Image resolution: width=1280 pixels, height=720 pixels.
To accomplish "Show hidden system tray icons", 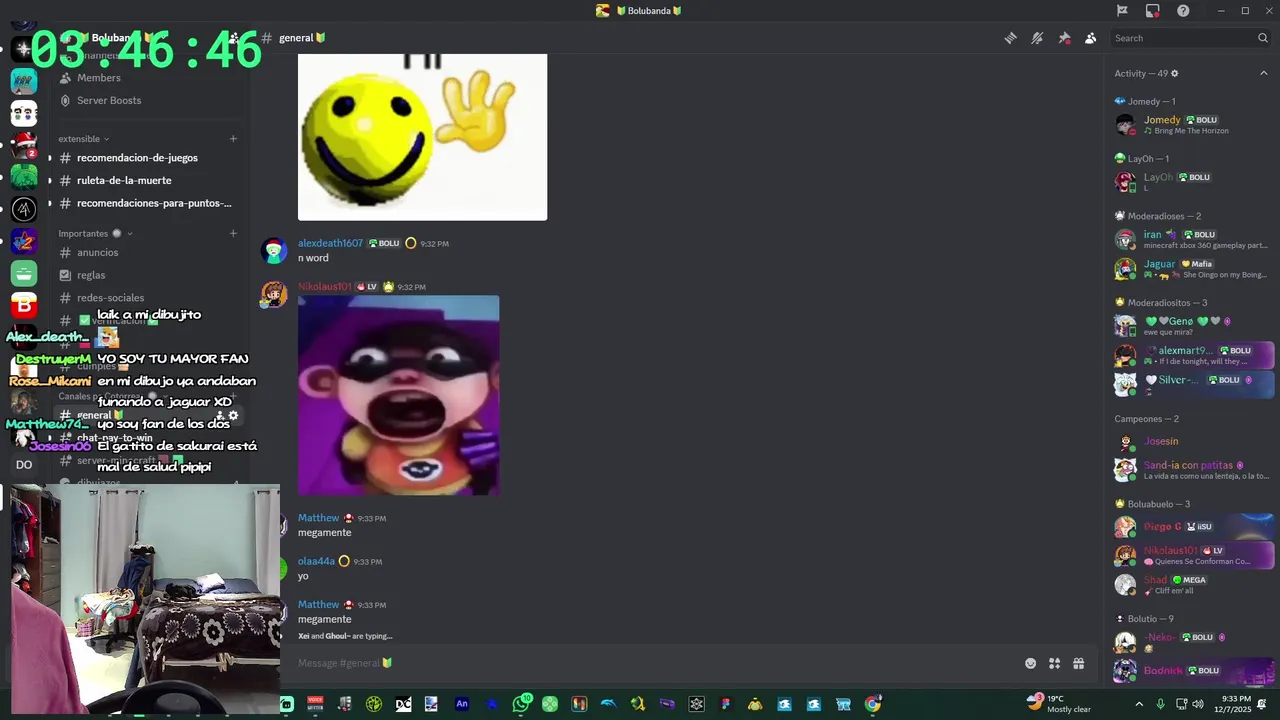I will point(1138,704).
